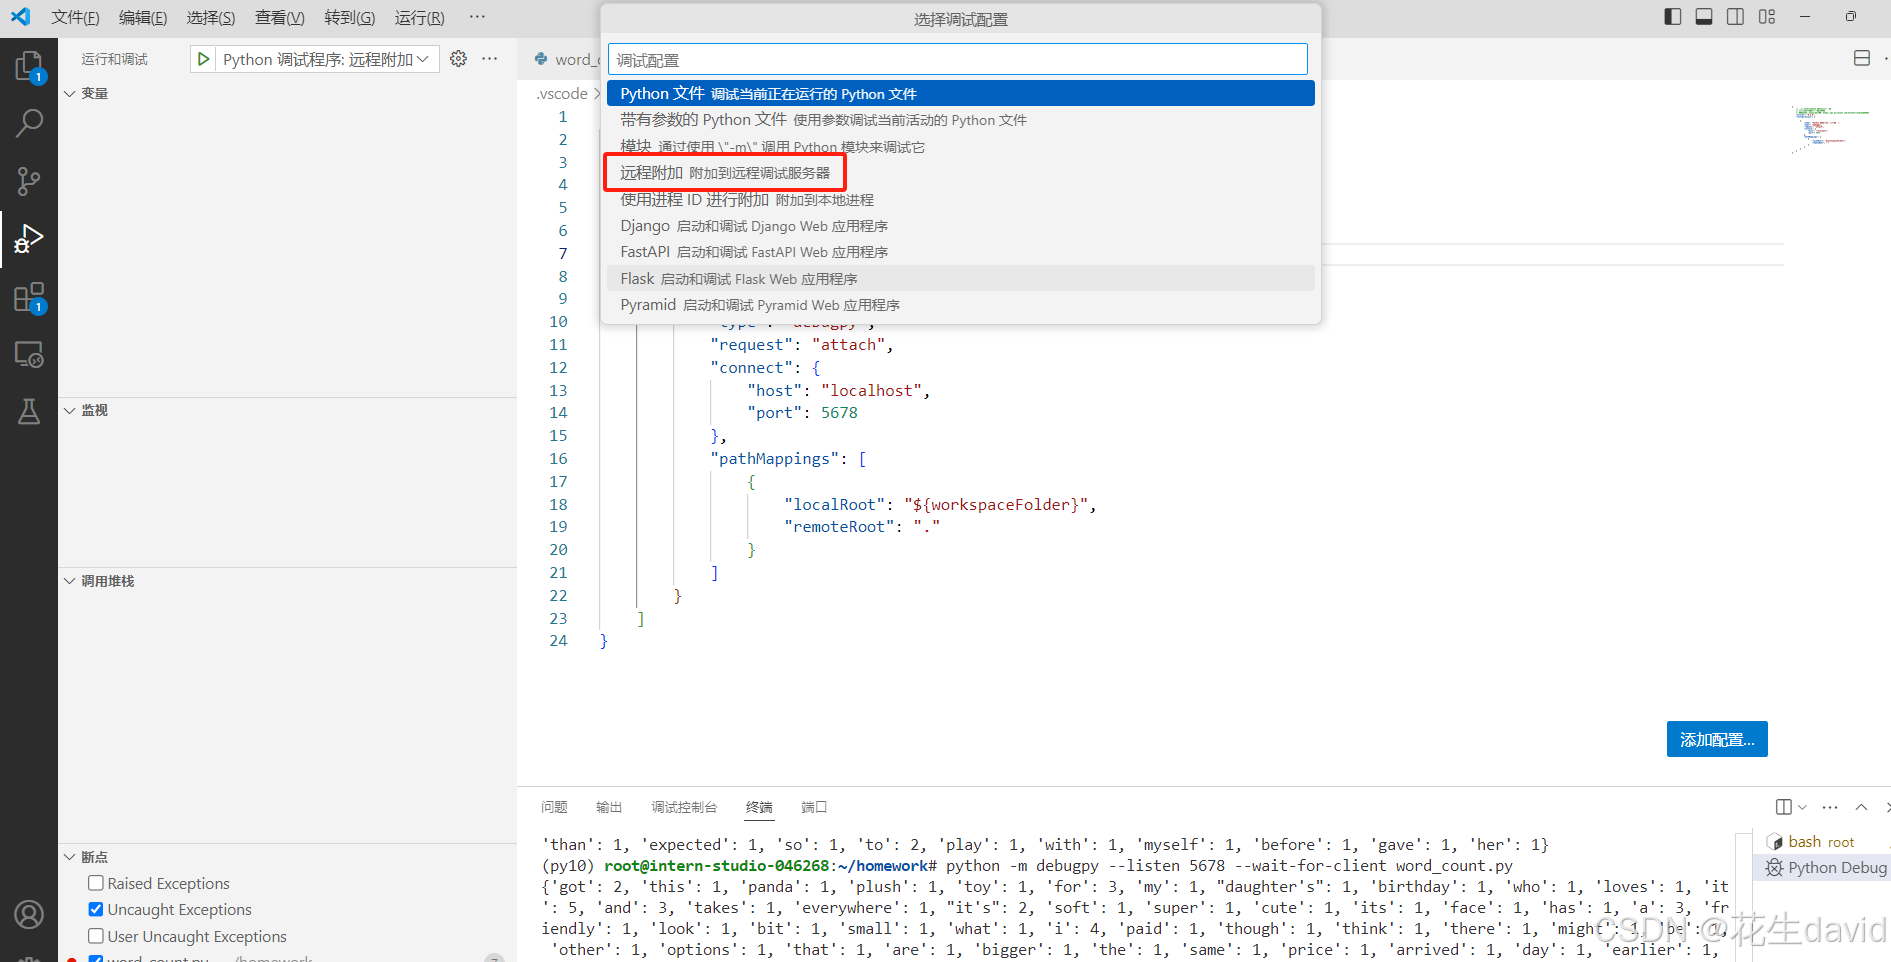Screen dimensions: 1891x962
Task: Open launch.json with the gear icon
Action: [458, 59]
